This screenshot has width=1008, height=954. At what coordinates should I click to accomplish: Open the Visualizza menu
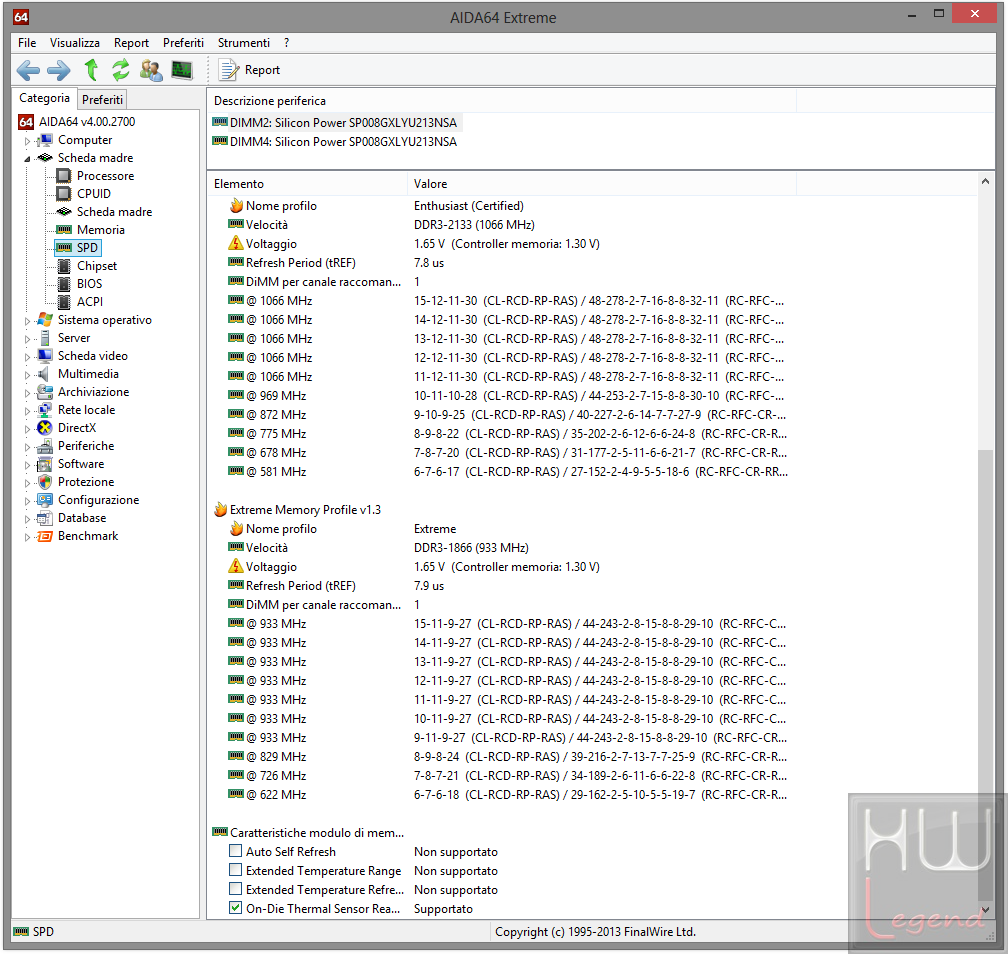(75, 42)
